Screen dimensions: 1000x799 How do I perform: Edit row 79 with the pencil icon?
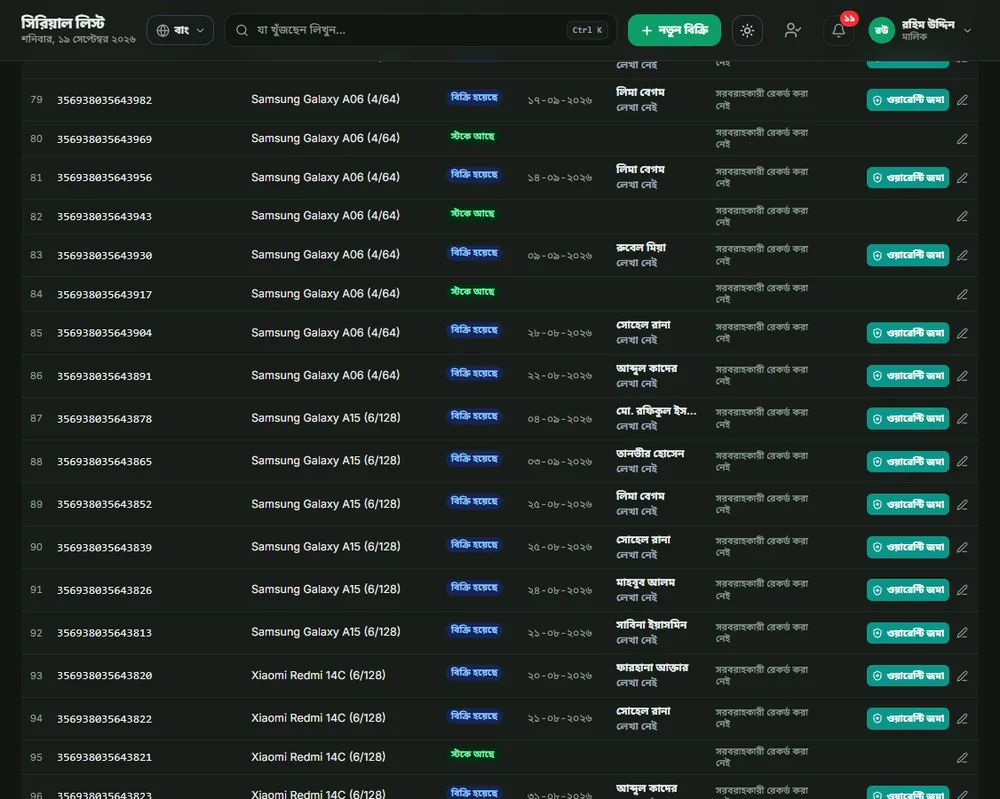click(962, 100)
